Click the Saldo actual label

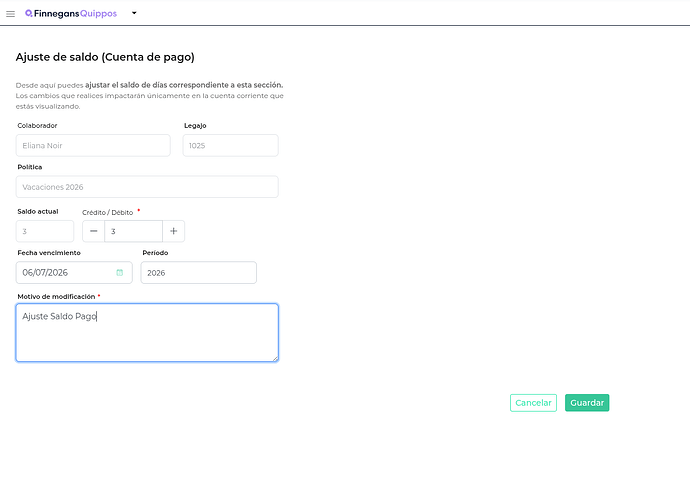click(x=38, y=211)
